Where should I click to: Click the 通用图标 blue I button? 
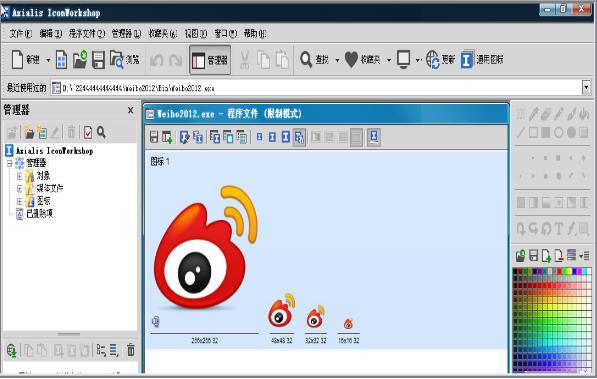pos(482,60)
